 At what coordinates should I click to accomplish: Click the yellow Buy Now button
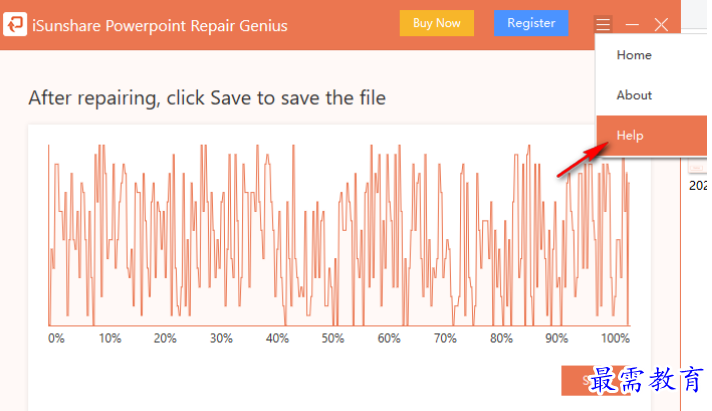click(x=436, y=23)
